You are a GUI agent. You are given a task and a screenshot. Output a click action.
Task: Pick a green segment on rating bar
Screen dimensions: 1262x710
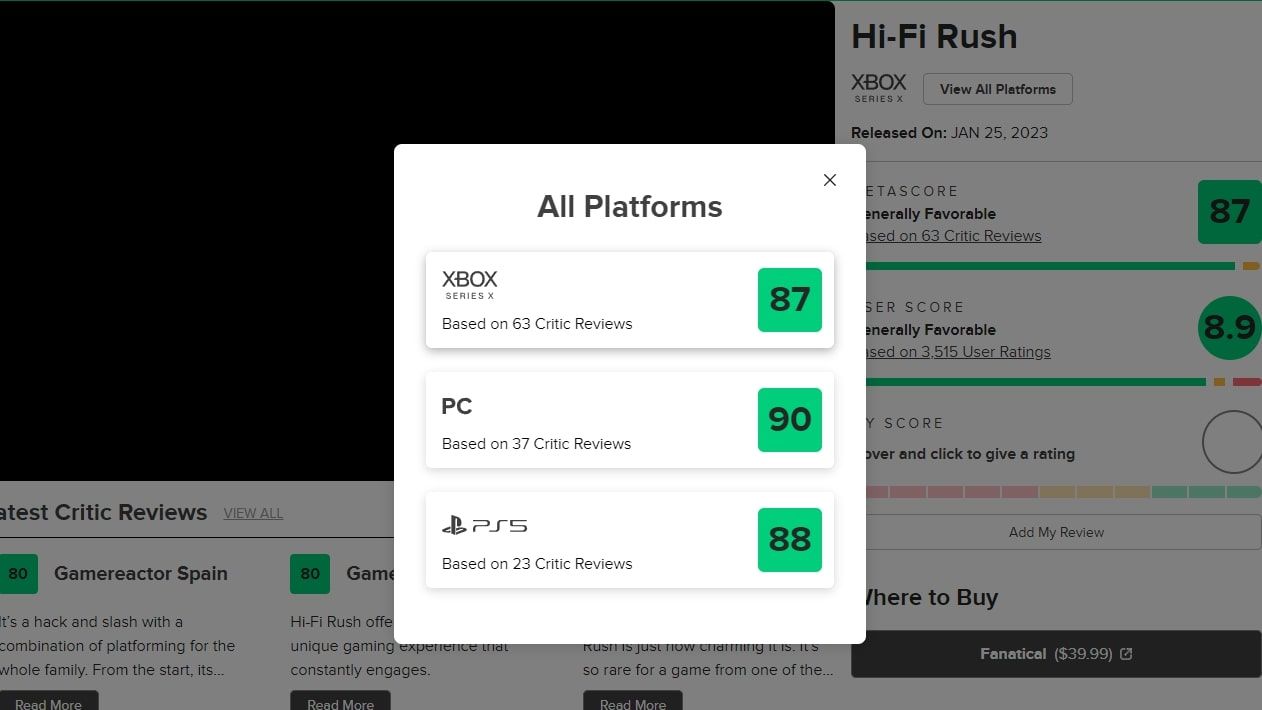(1206, 492)
